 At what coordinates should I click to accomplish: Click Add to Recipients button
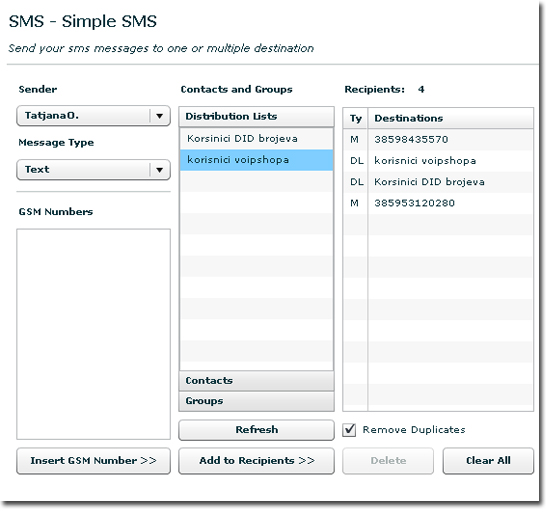[x=257, y=461]
